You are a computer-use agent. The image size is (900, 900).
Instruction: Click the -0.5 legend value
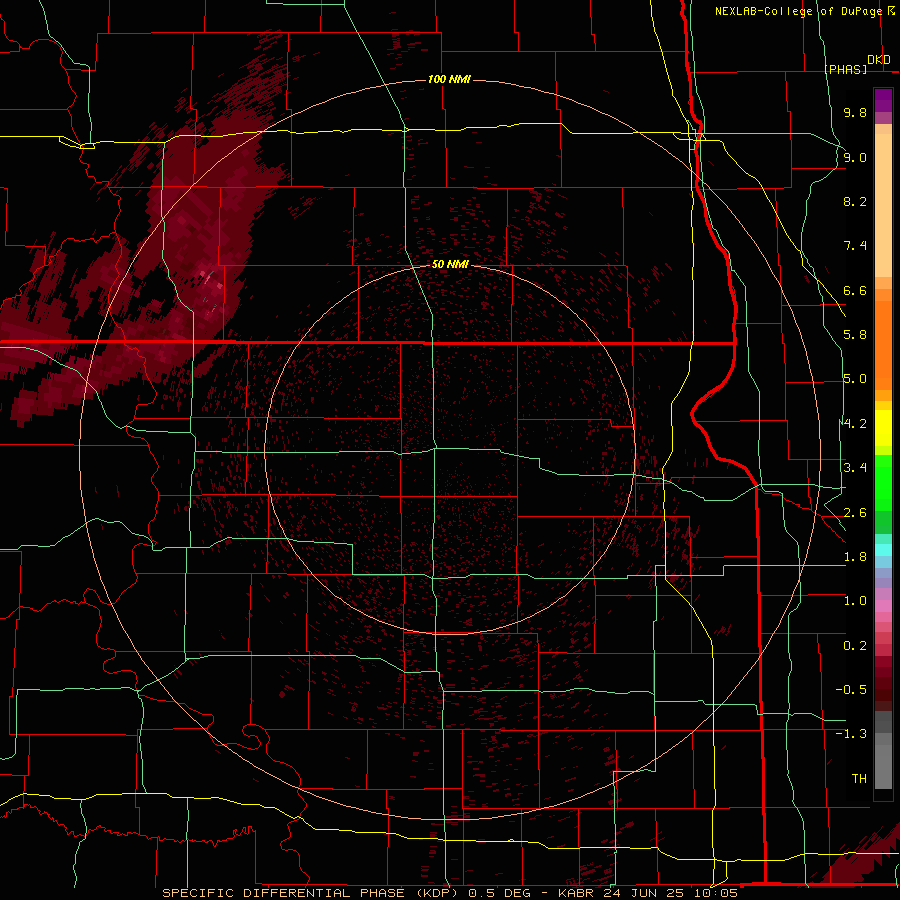[x=851, y=690]
